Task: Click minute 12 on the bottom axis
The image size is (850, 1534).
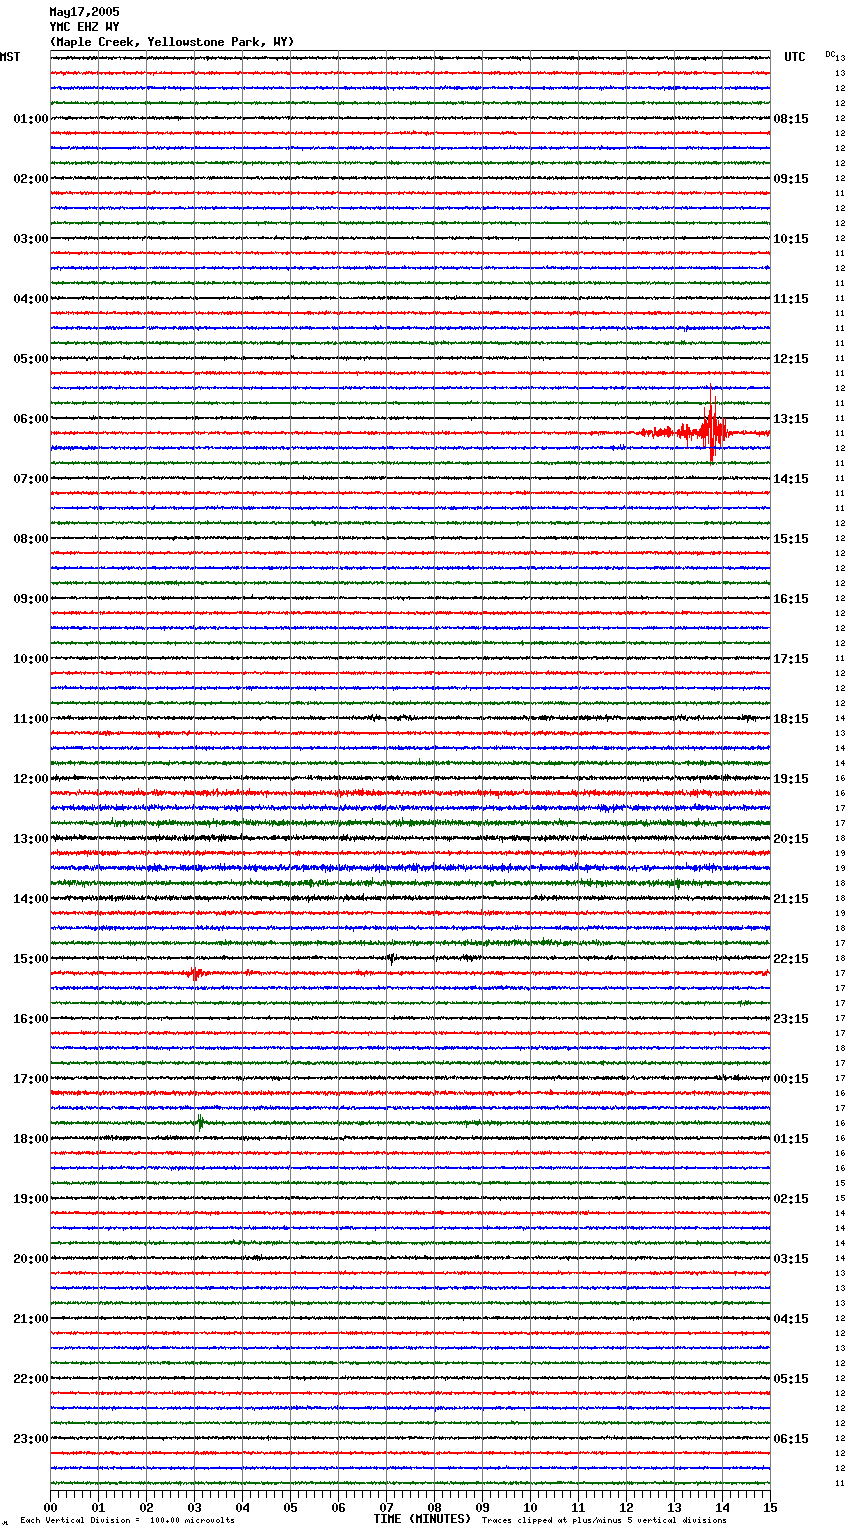Action: pos(626,1507)
